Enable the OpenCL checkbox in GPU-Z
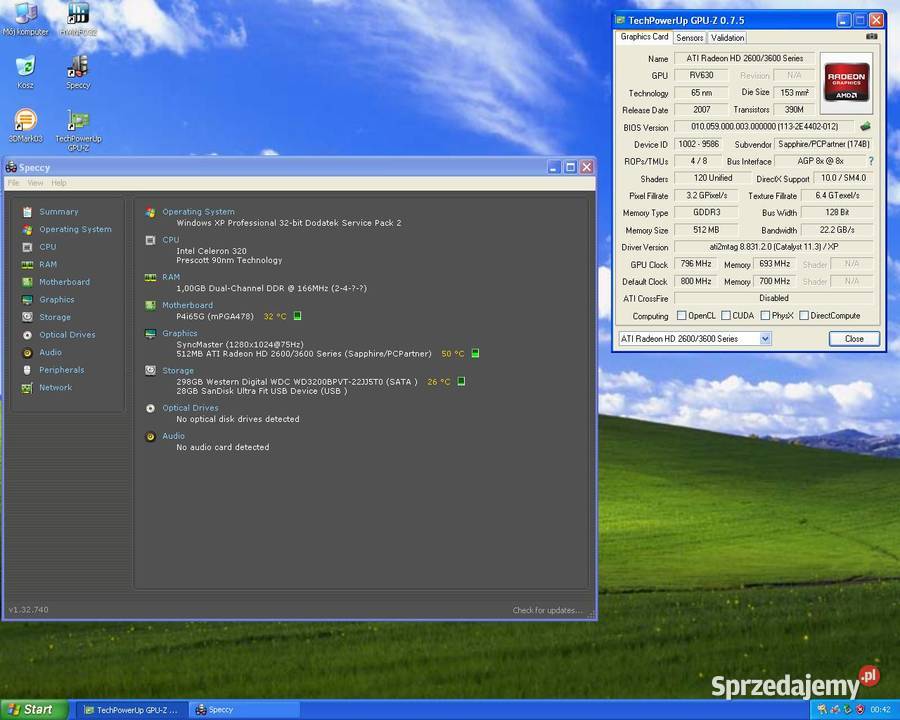900x720 pixels. point(681,315)
